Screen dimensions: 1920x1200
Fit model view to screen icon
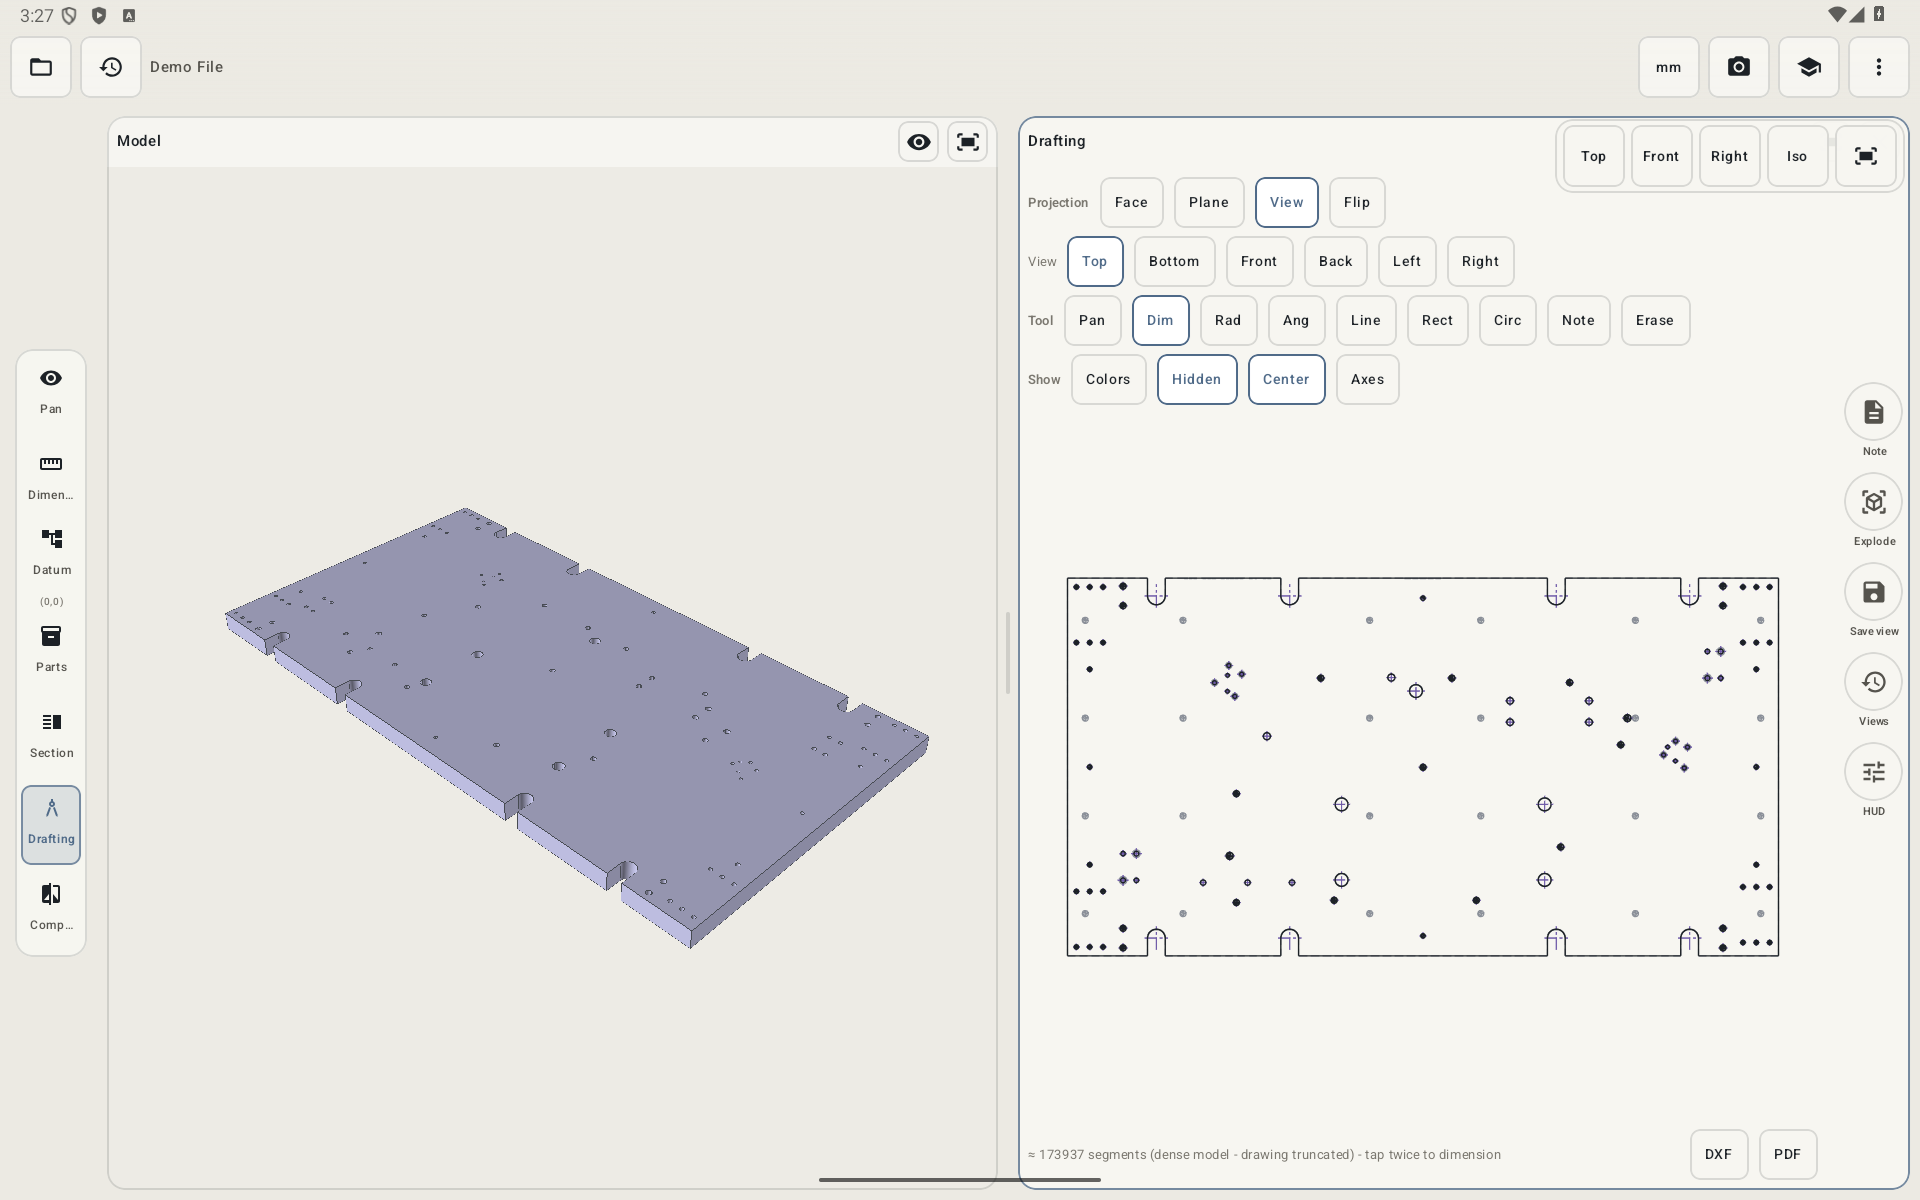tap(968, 142)
